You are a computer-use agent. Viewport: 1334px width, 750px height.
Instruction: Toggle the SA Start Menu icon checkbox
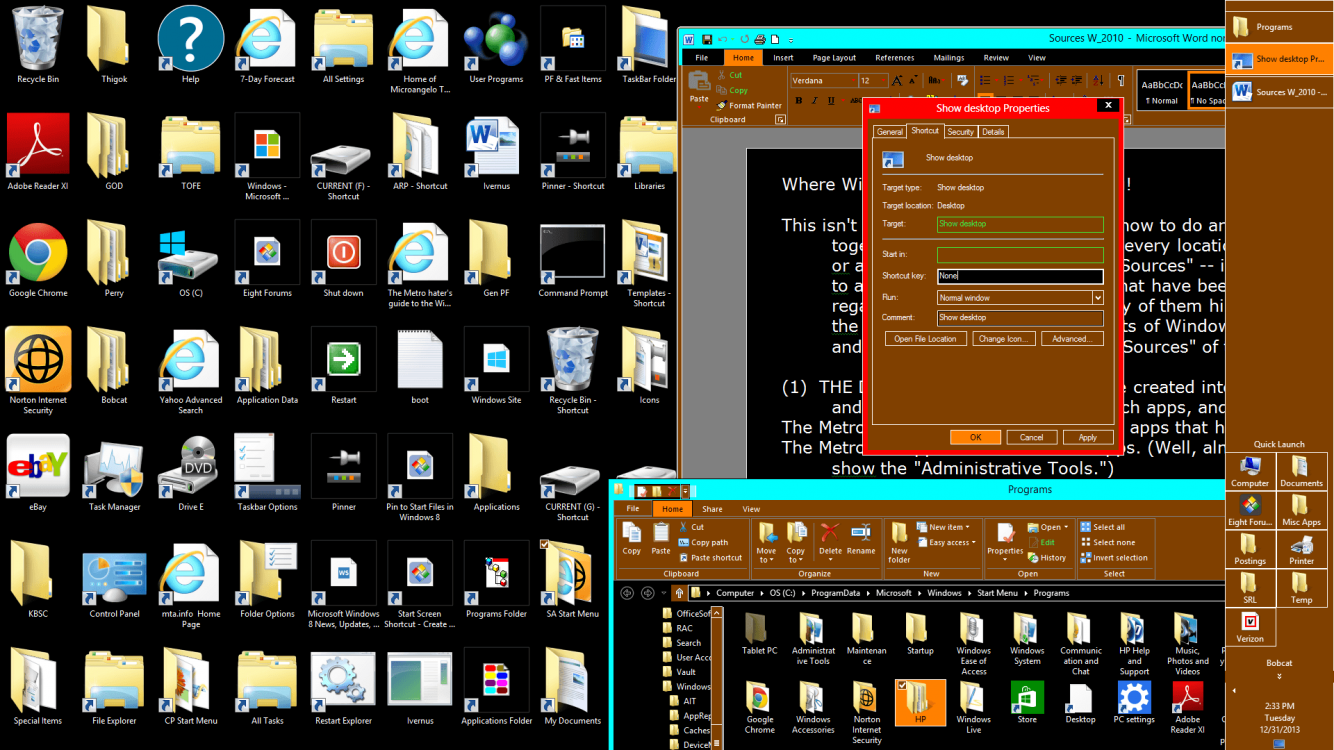pos(544,545)
